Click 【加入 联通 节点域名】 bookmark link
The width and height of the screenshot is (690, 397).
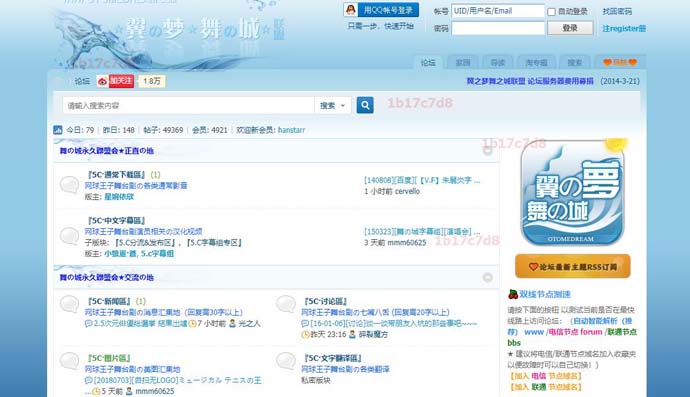click(x=546, y=387)
